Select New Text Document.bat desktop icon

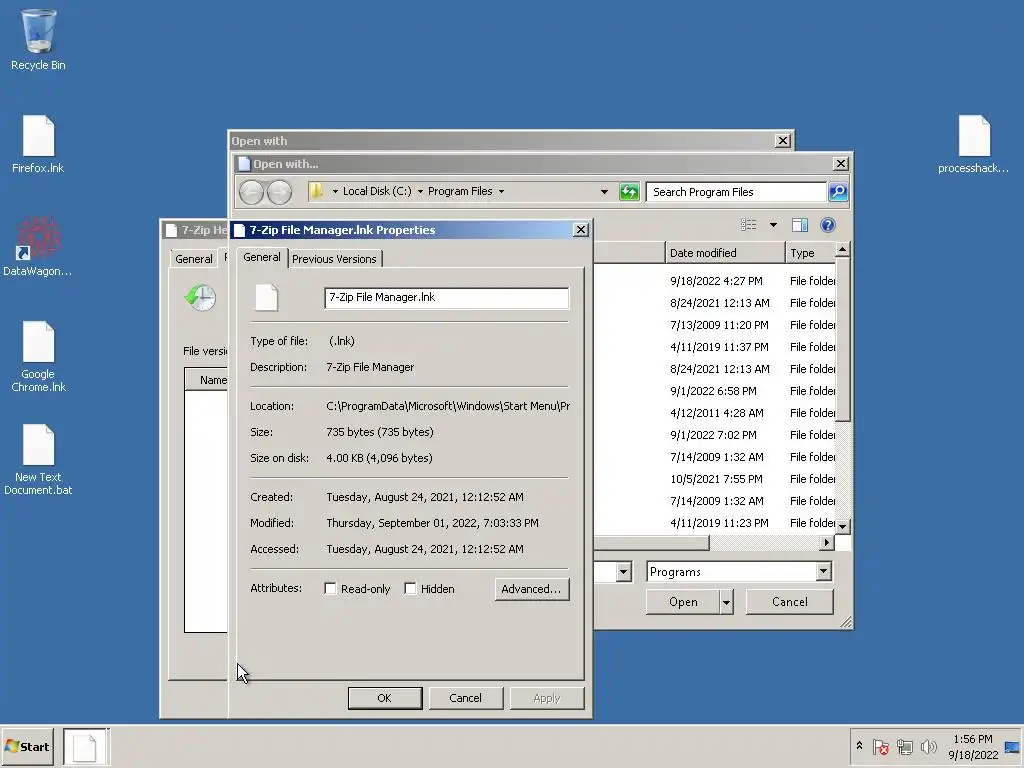(38, 460)
